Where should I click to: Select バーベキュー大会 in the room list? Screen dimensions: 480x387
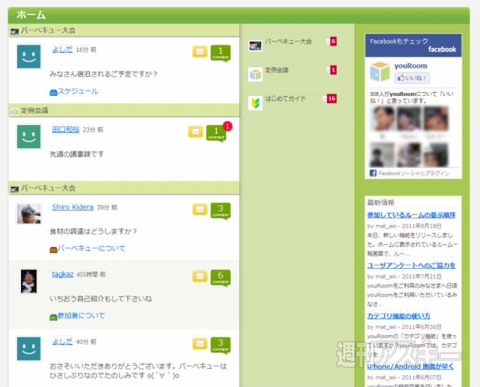point(288,41)
